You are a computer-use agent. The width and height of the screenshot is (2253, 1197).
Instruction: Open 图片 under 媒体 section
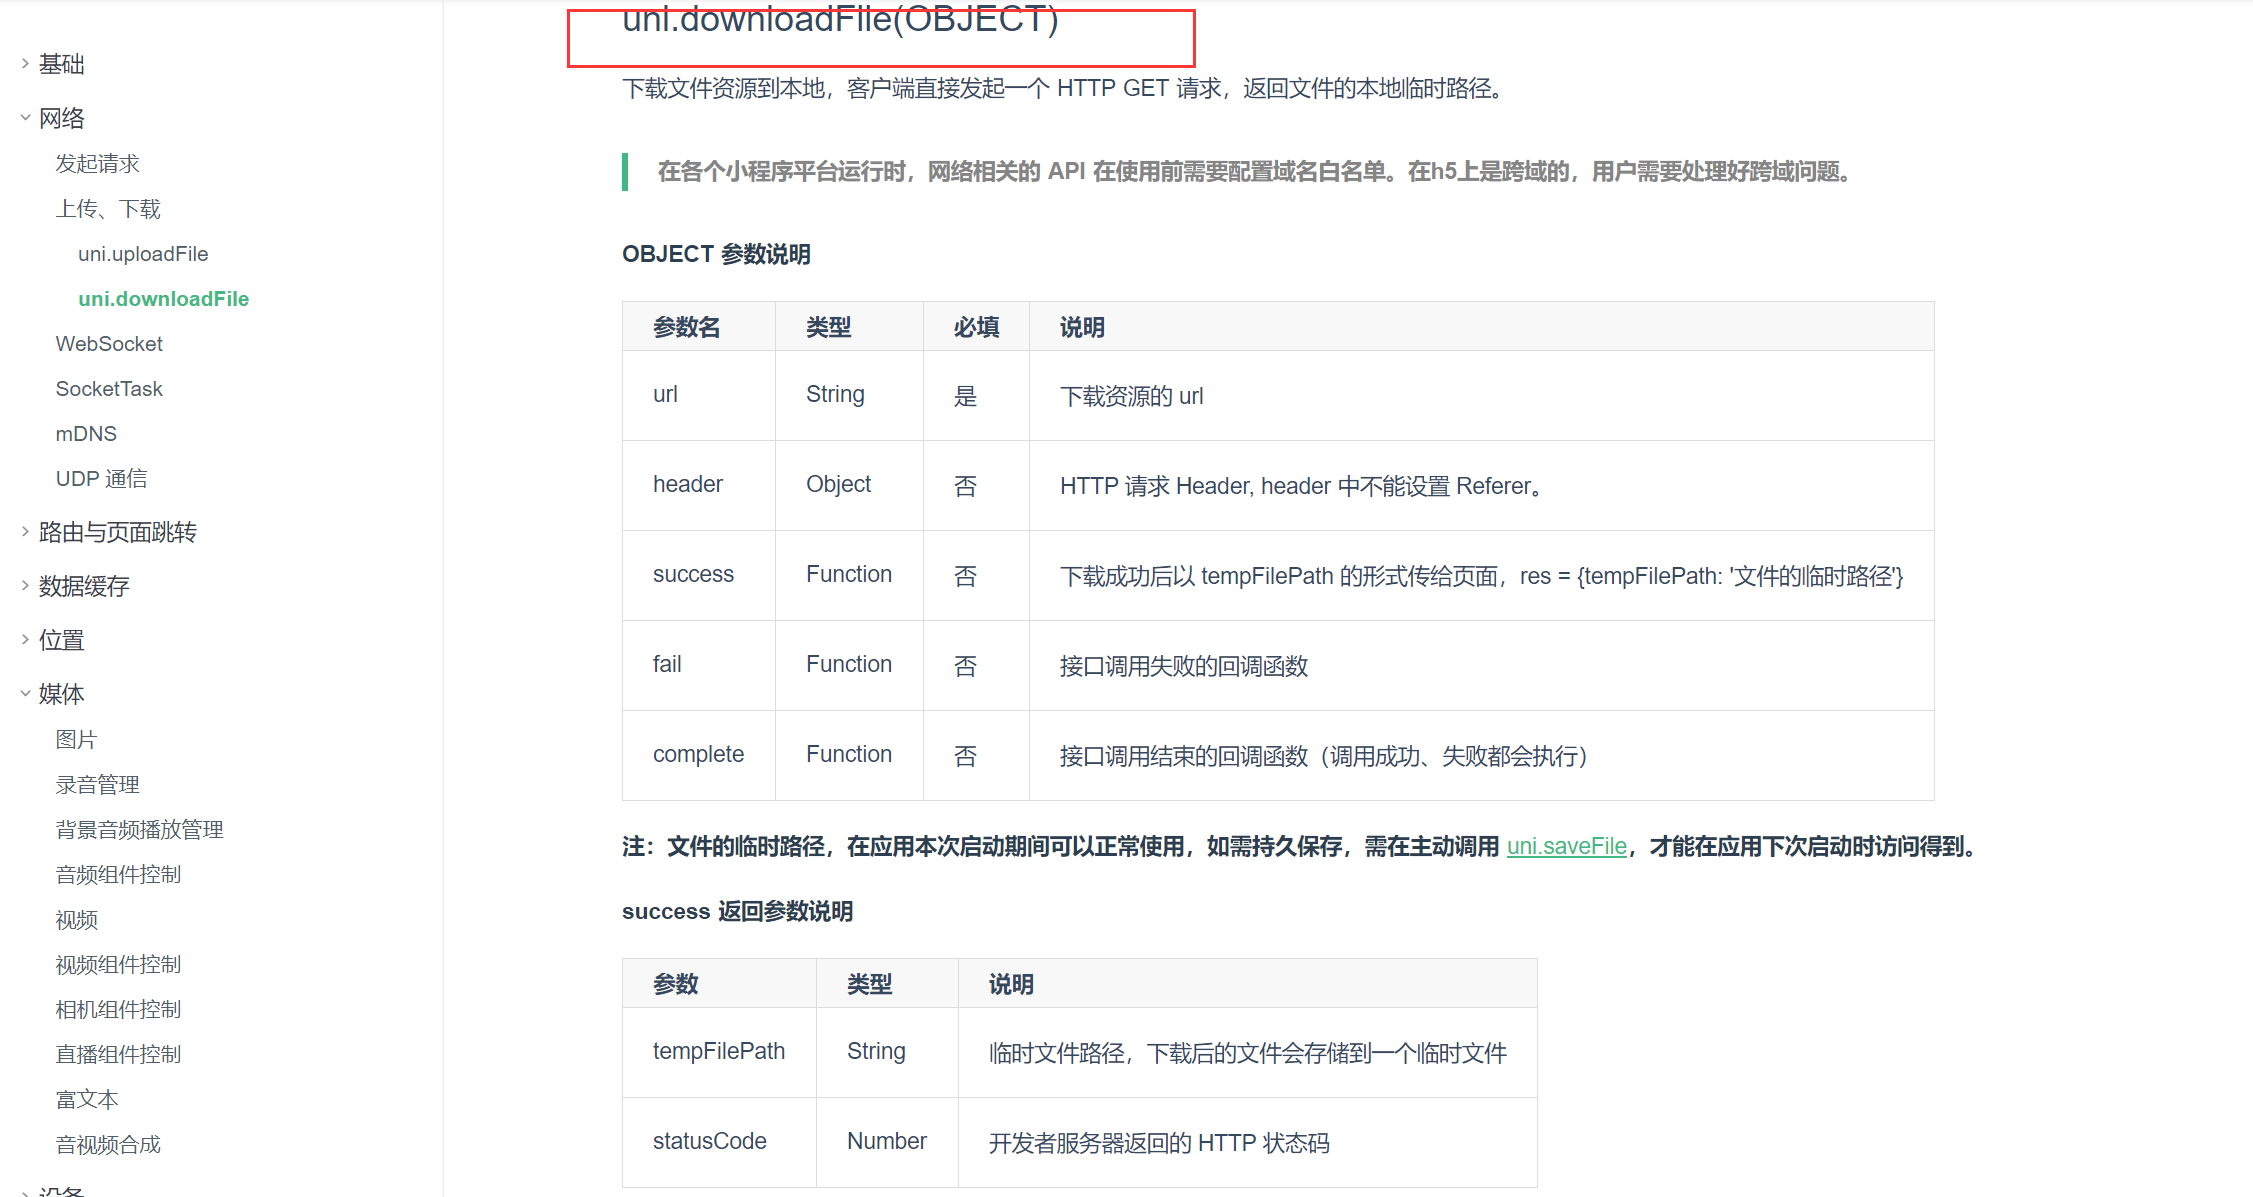[76, 740]
